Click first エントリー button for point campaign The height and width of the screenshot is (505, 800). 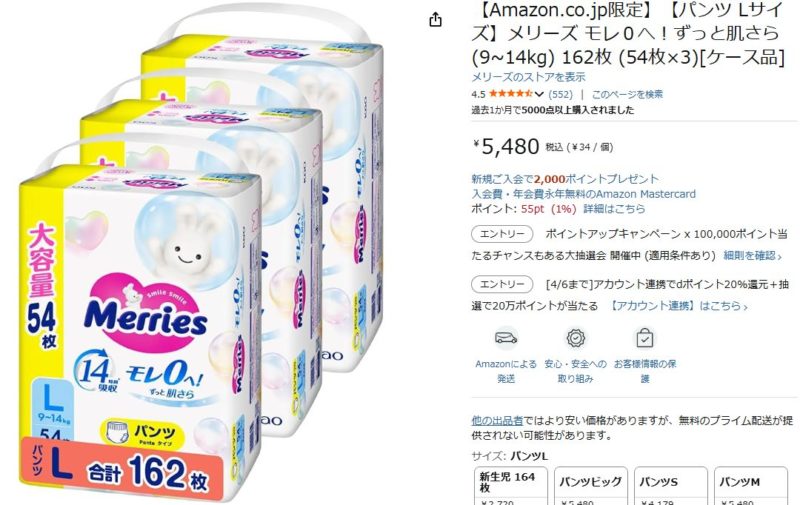[502, 234]
